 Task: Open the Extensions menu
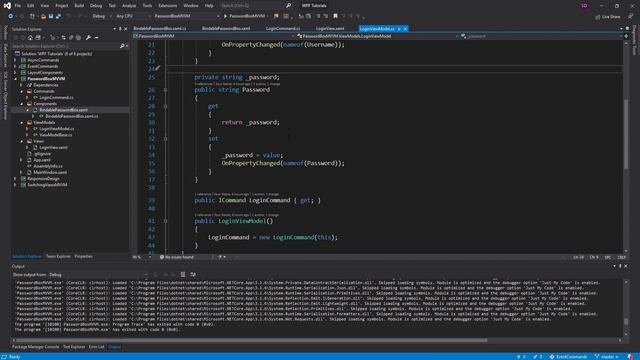click(168, 6)
